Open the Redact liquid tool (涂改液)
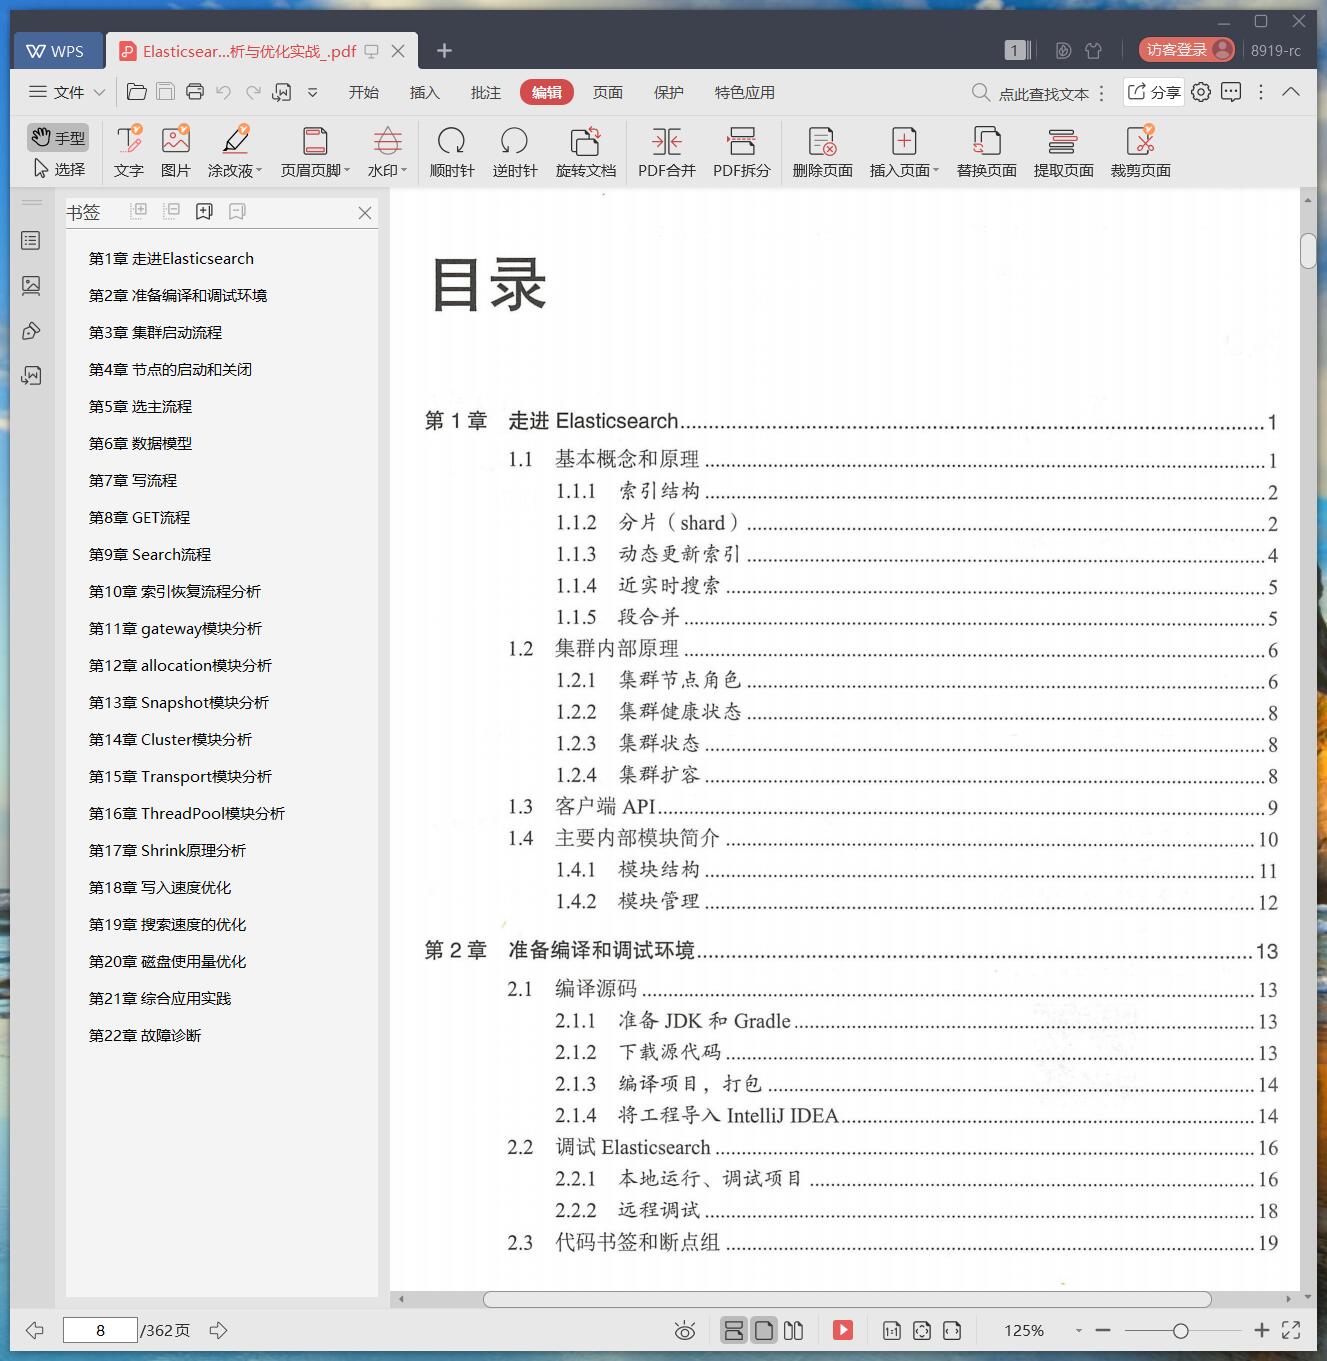This screenshot has width=1327, height=1361. click(234, 151)
